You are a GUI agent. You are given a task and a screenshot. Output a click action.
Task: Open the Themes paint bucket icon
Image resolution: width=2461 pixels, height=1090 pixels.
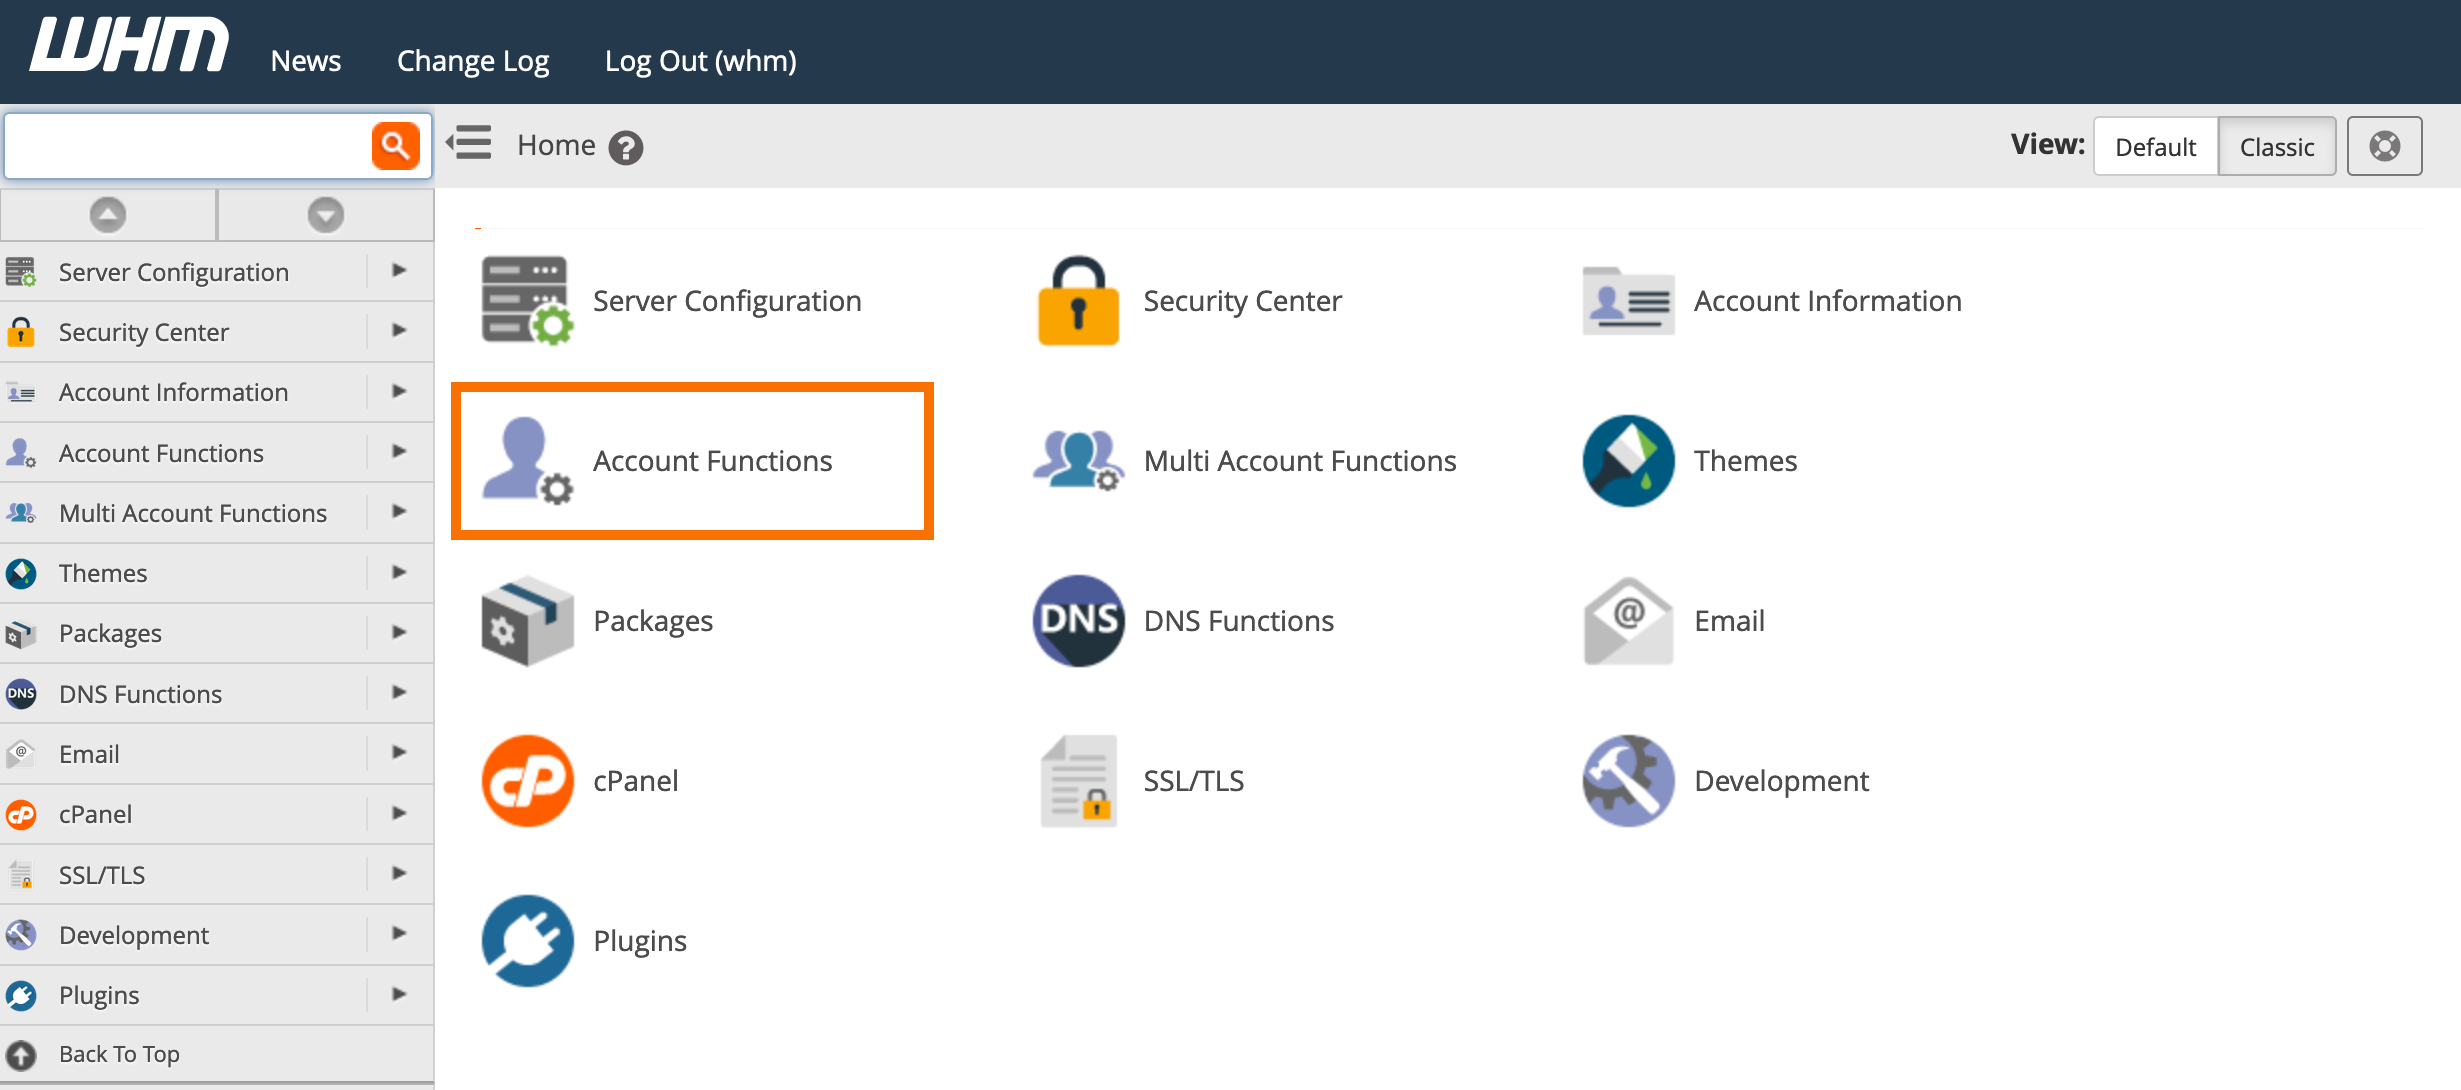pyautogui.click(x=1628, y=460)
